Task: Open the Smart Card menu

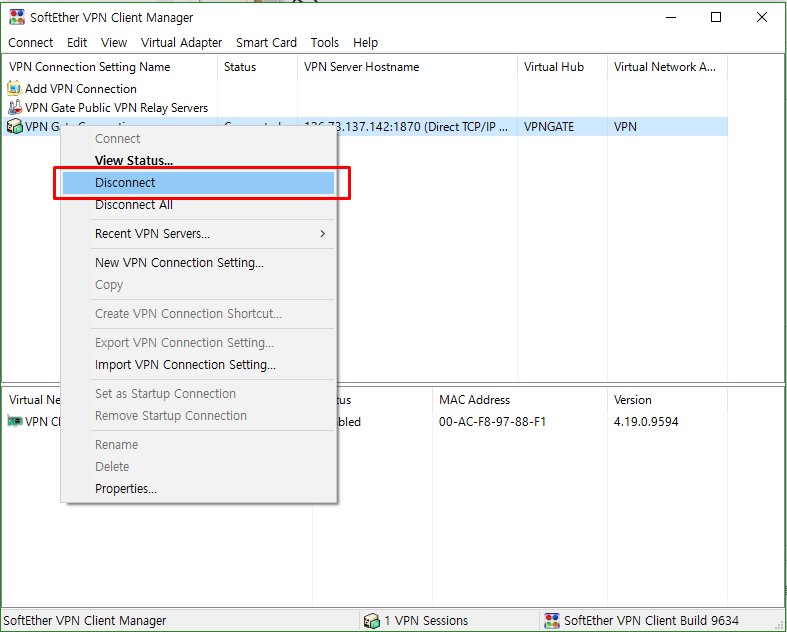Action: (x=267, y=43)
